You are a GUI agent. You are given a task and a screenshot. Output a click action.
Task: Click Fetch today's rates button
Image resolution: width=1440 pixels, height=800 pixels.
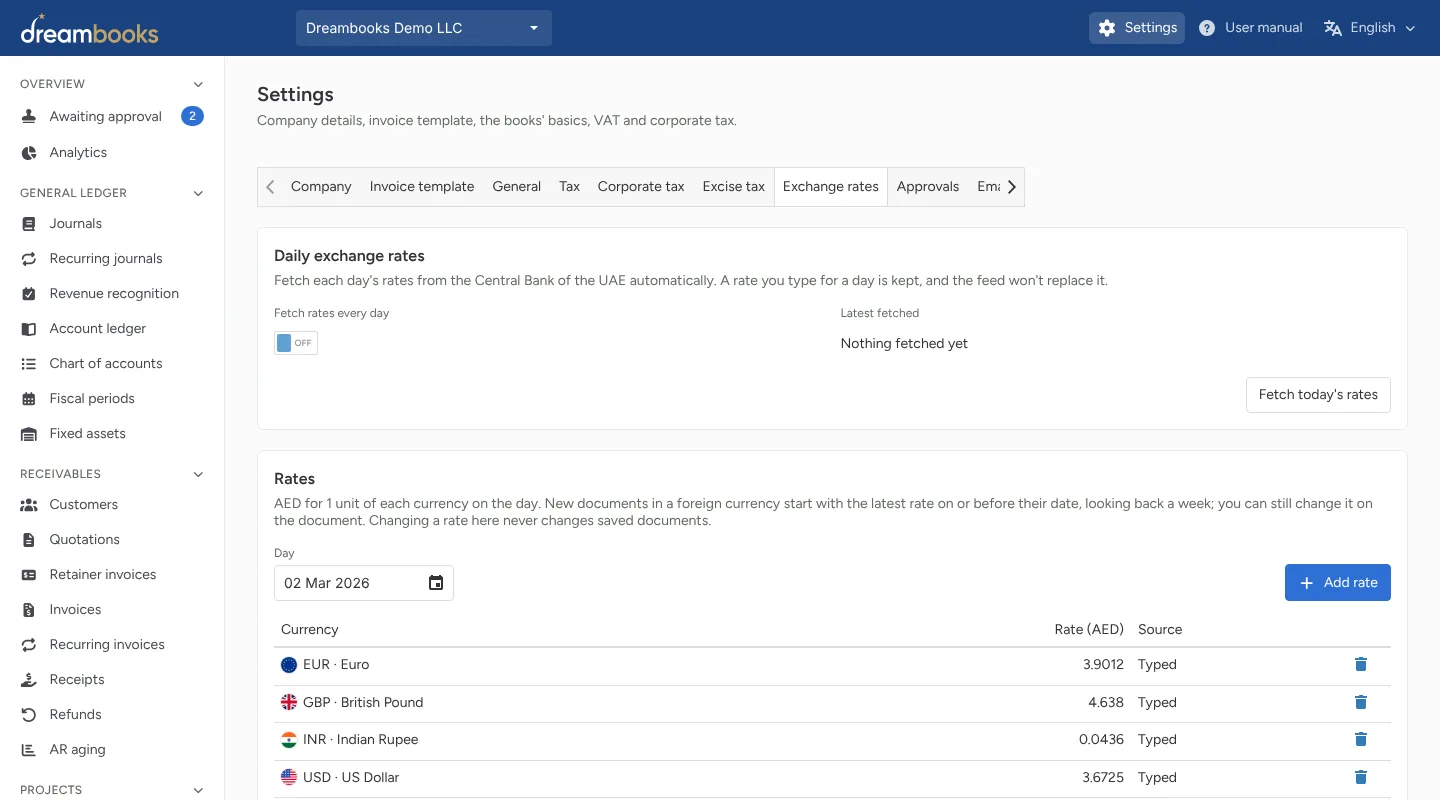1318,394
